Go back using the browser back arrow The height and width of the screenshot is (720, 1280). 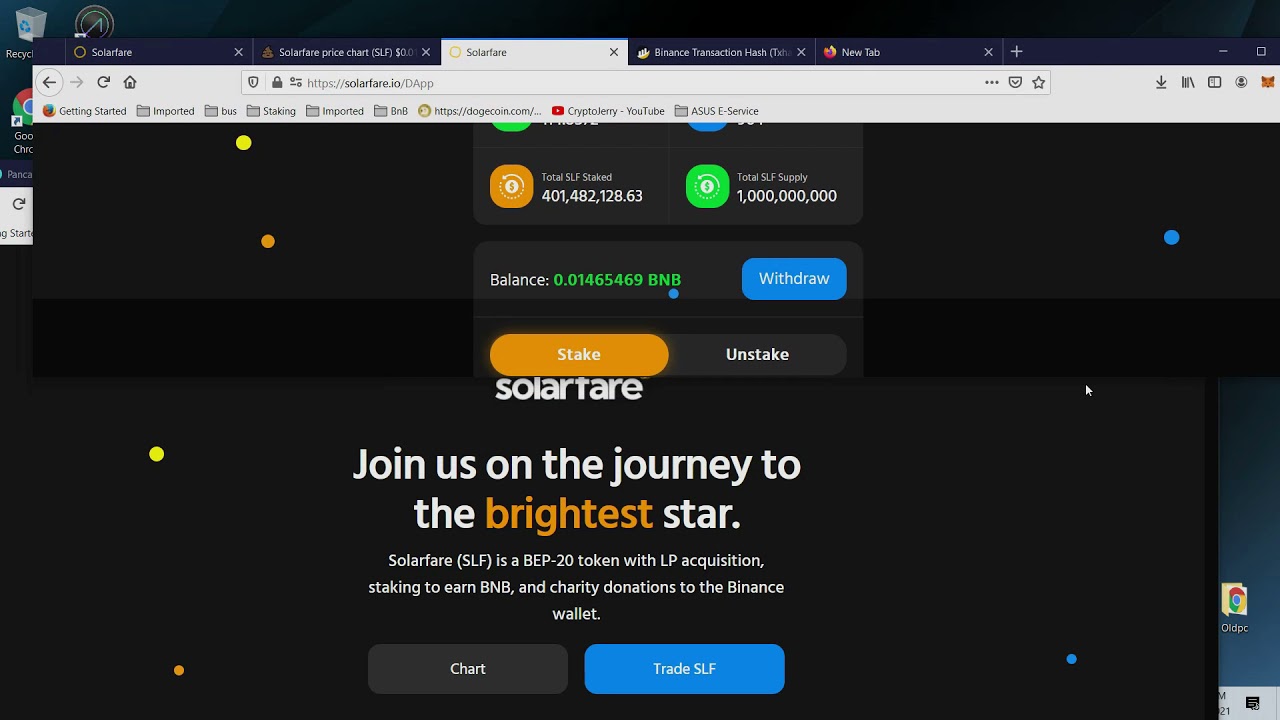tap(49, 82)
